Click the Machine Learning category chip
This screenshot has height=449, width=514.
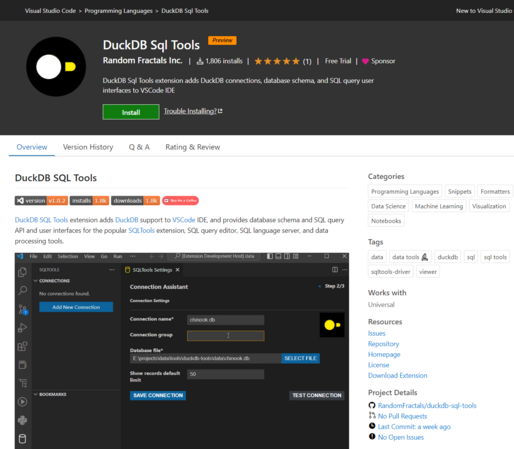439,206
